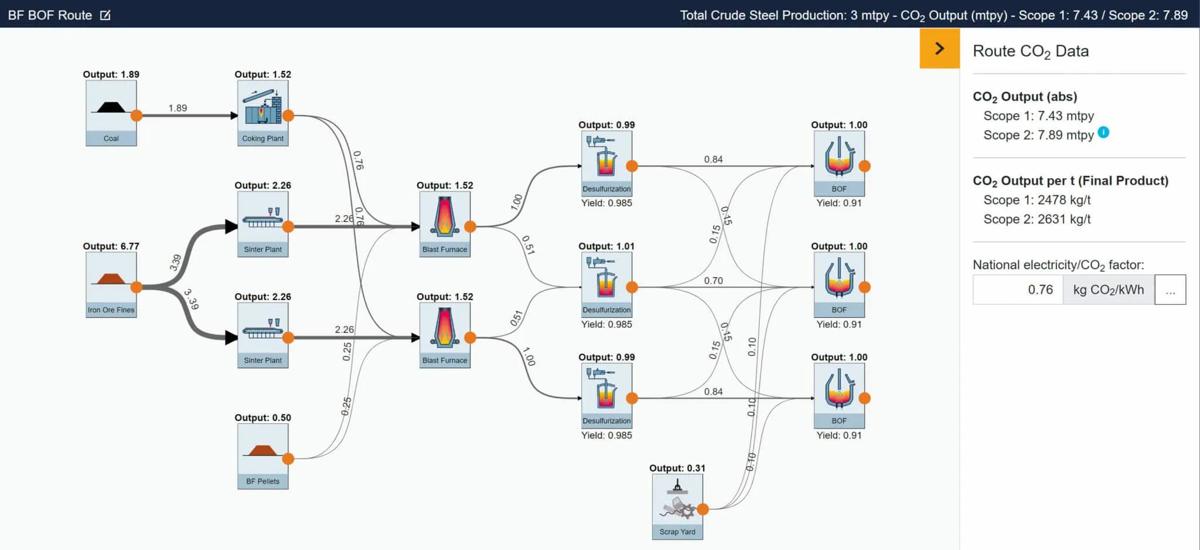Select the Iron Ore Fines node

111,285
